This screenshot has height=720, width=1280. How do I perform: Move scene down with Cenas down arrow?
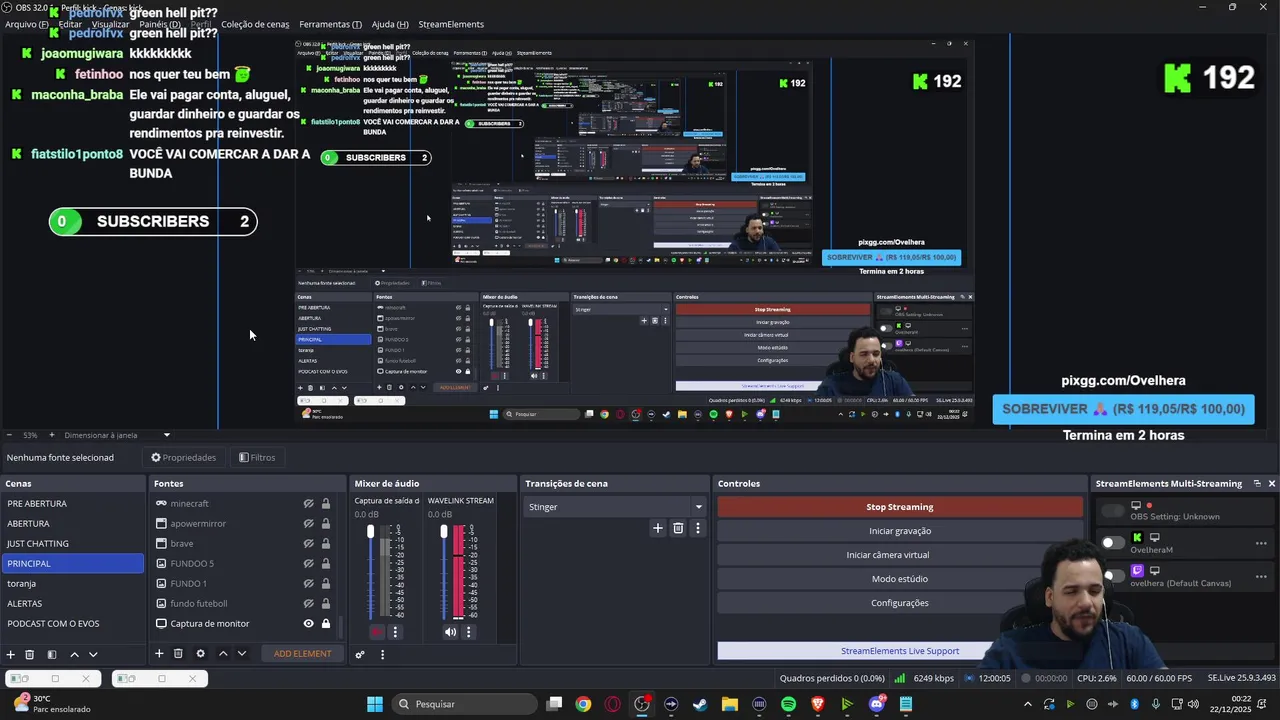[93, 654]
